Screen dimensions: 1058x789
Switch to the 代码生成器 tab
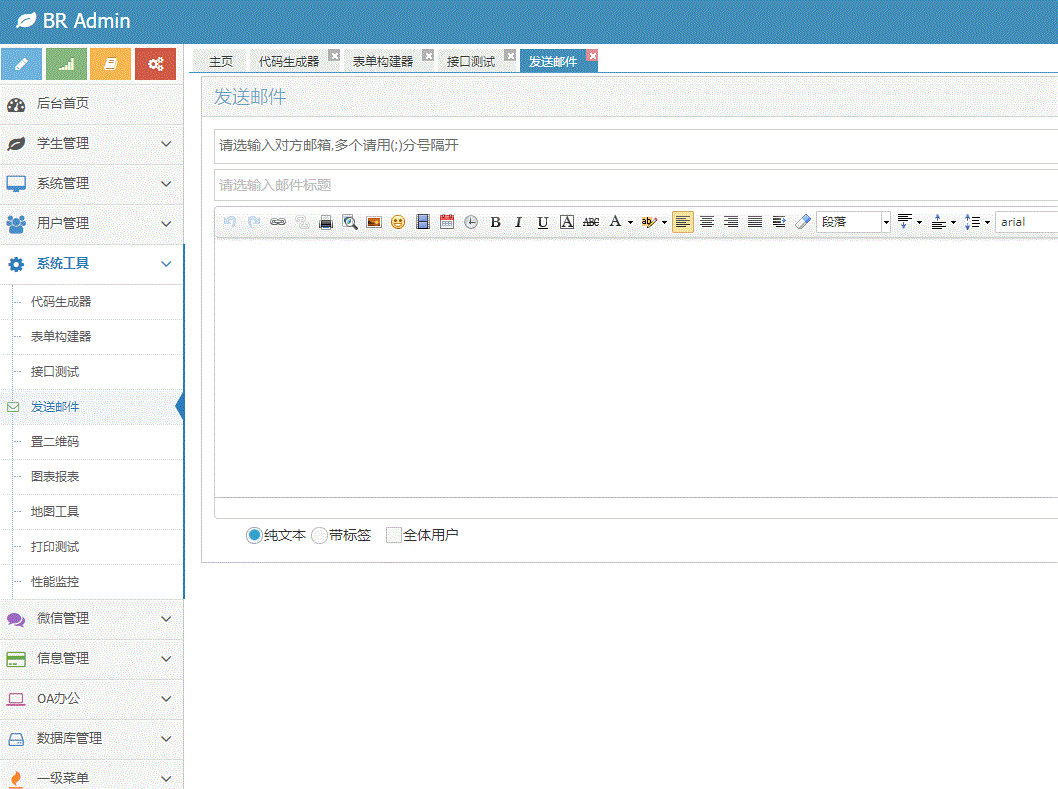(x=289, y=61)
